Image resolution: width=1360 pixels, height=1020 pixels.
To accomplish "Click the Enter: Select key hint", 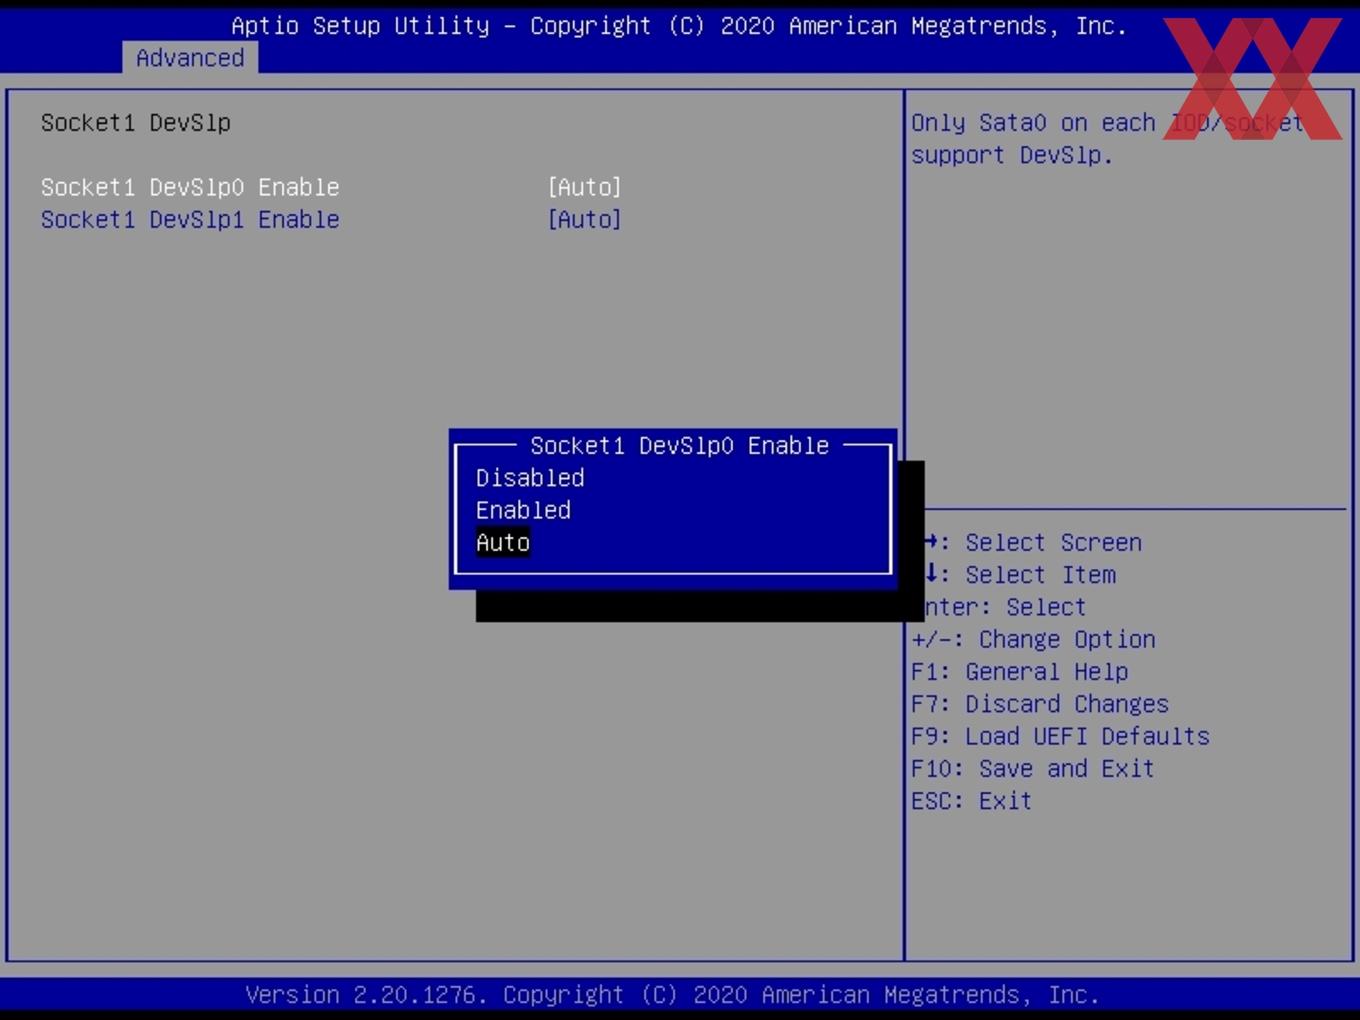I will (1005, 607).
